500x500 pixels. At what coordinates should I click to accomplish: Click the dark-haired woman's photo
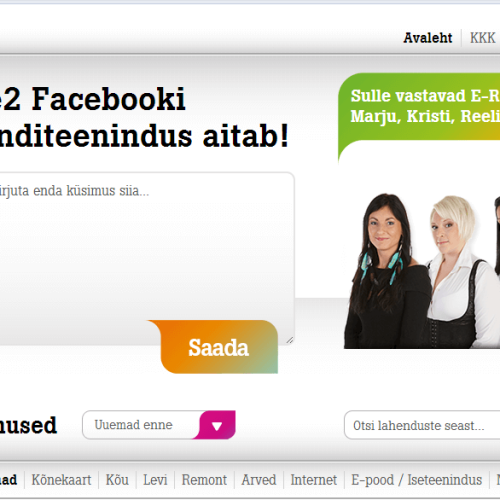(387, 271)
